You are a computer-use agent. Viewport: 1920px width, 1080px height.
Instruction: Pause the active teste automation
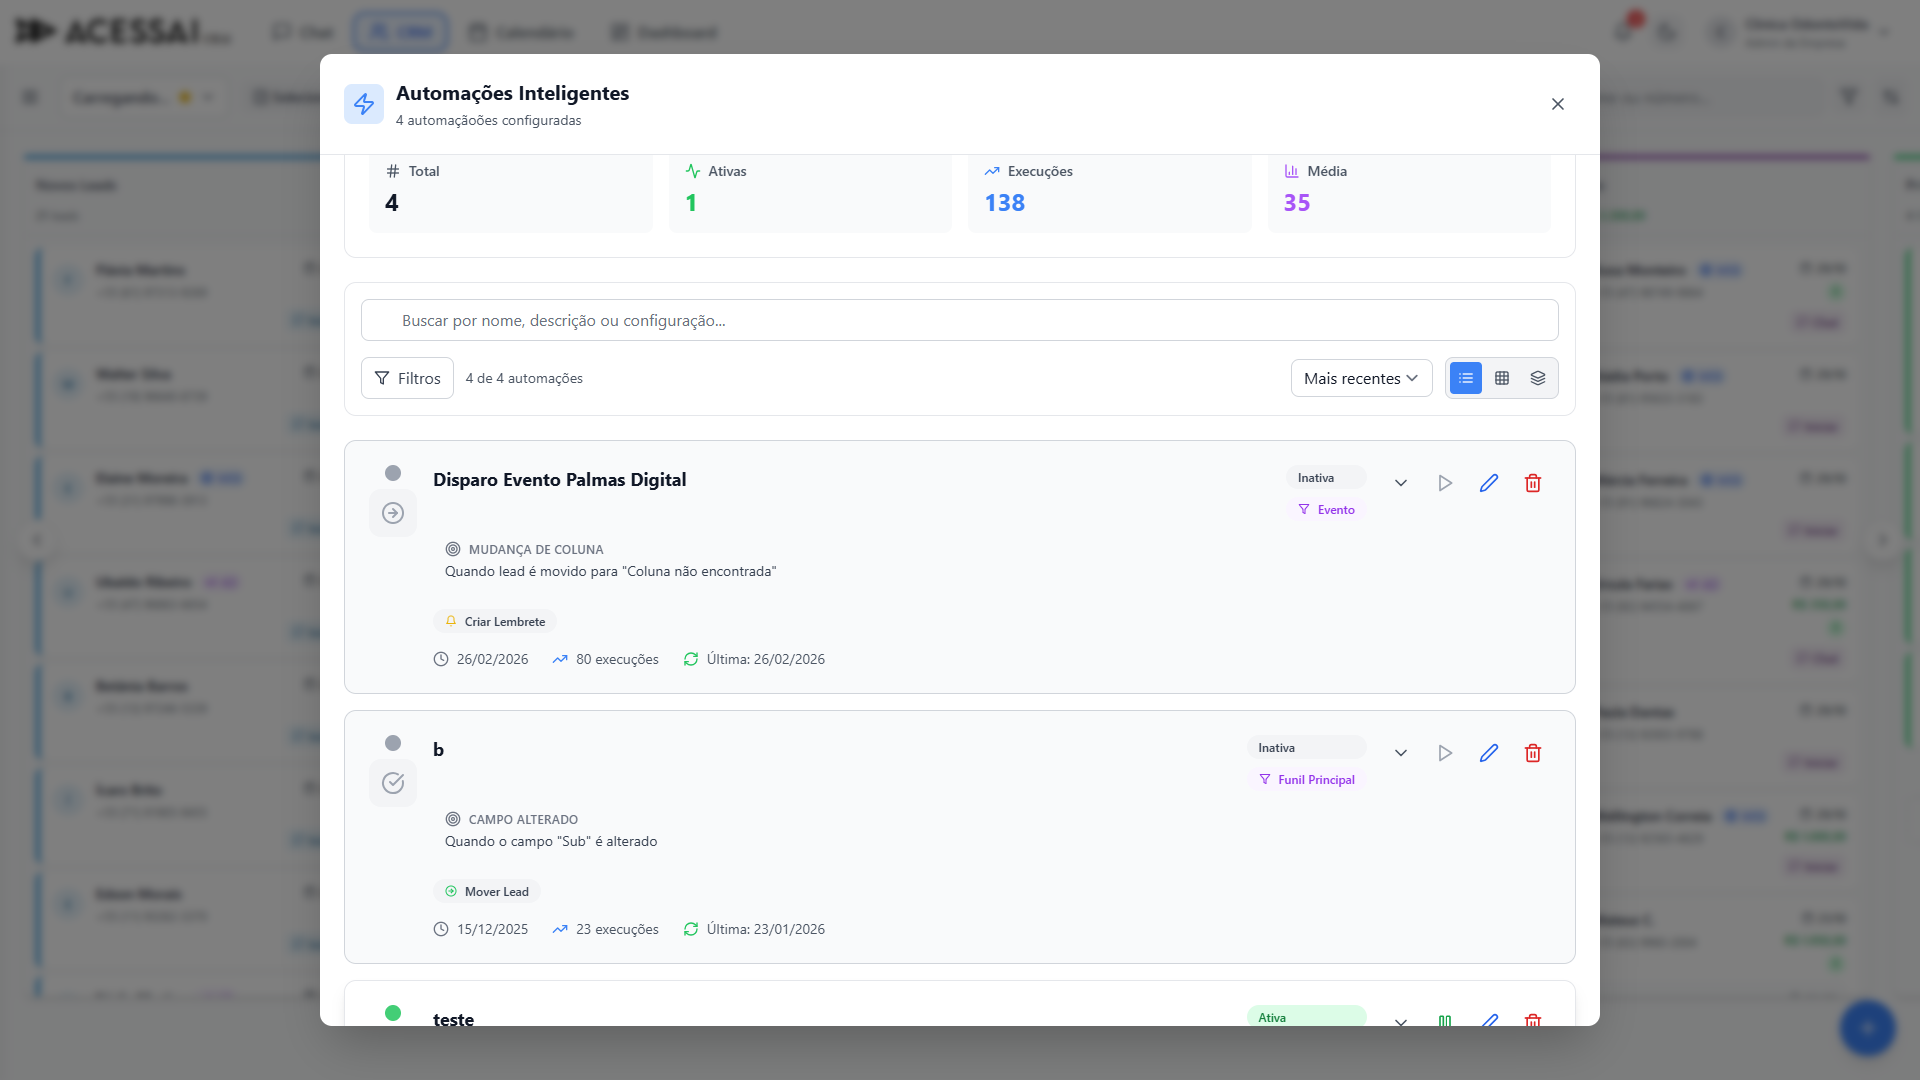[1445, 1020]
